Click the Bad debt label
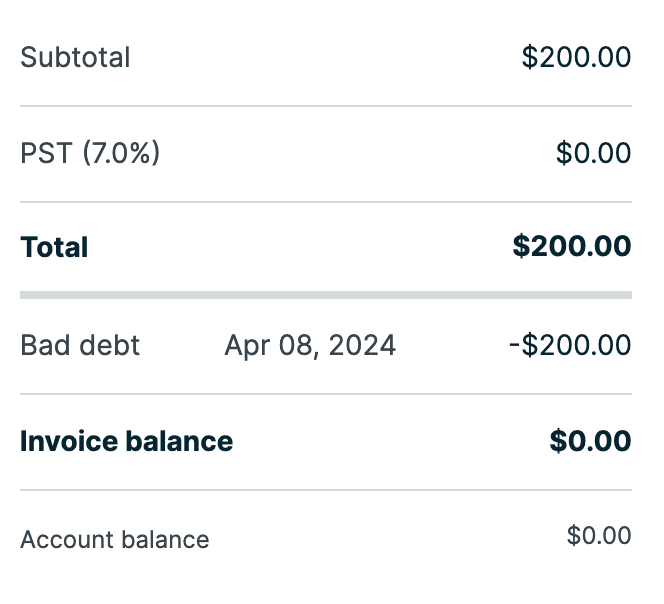 (80, 346)
